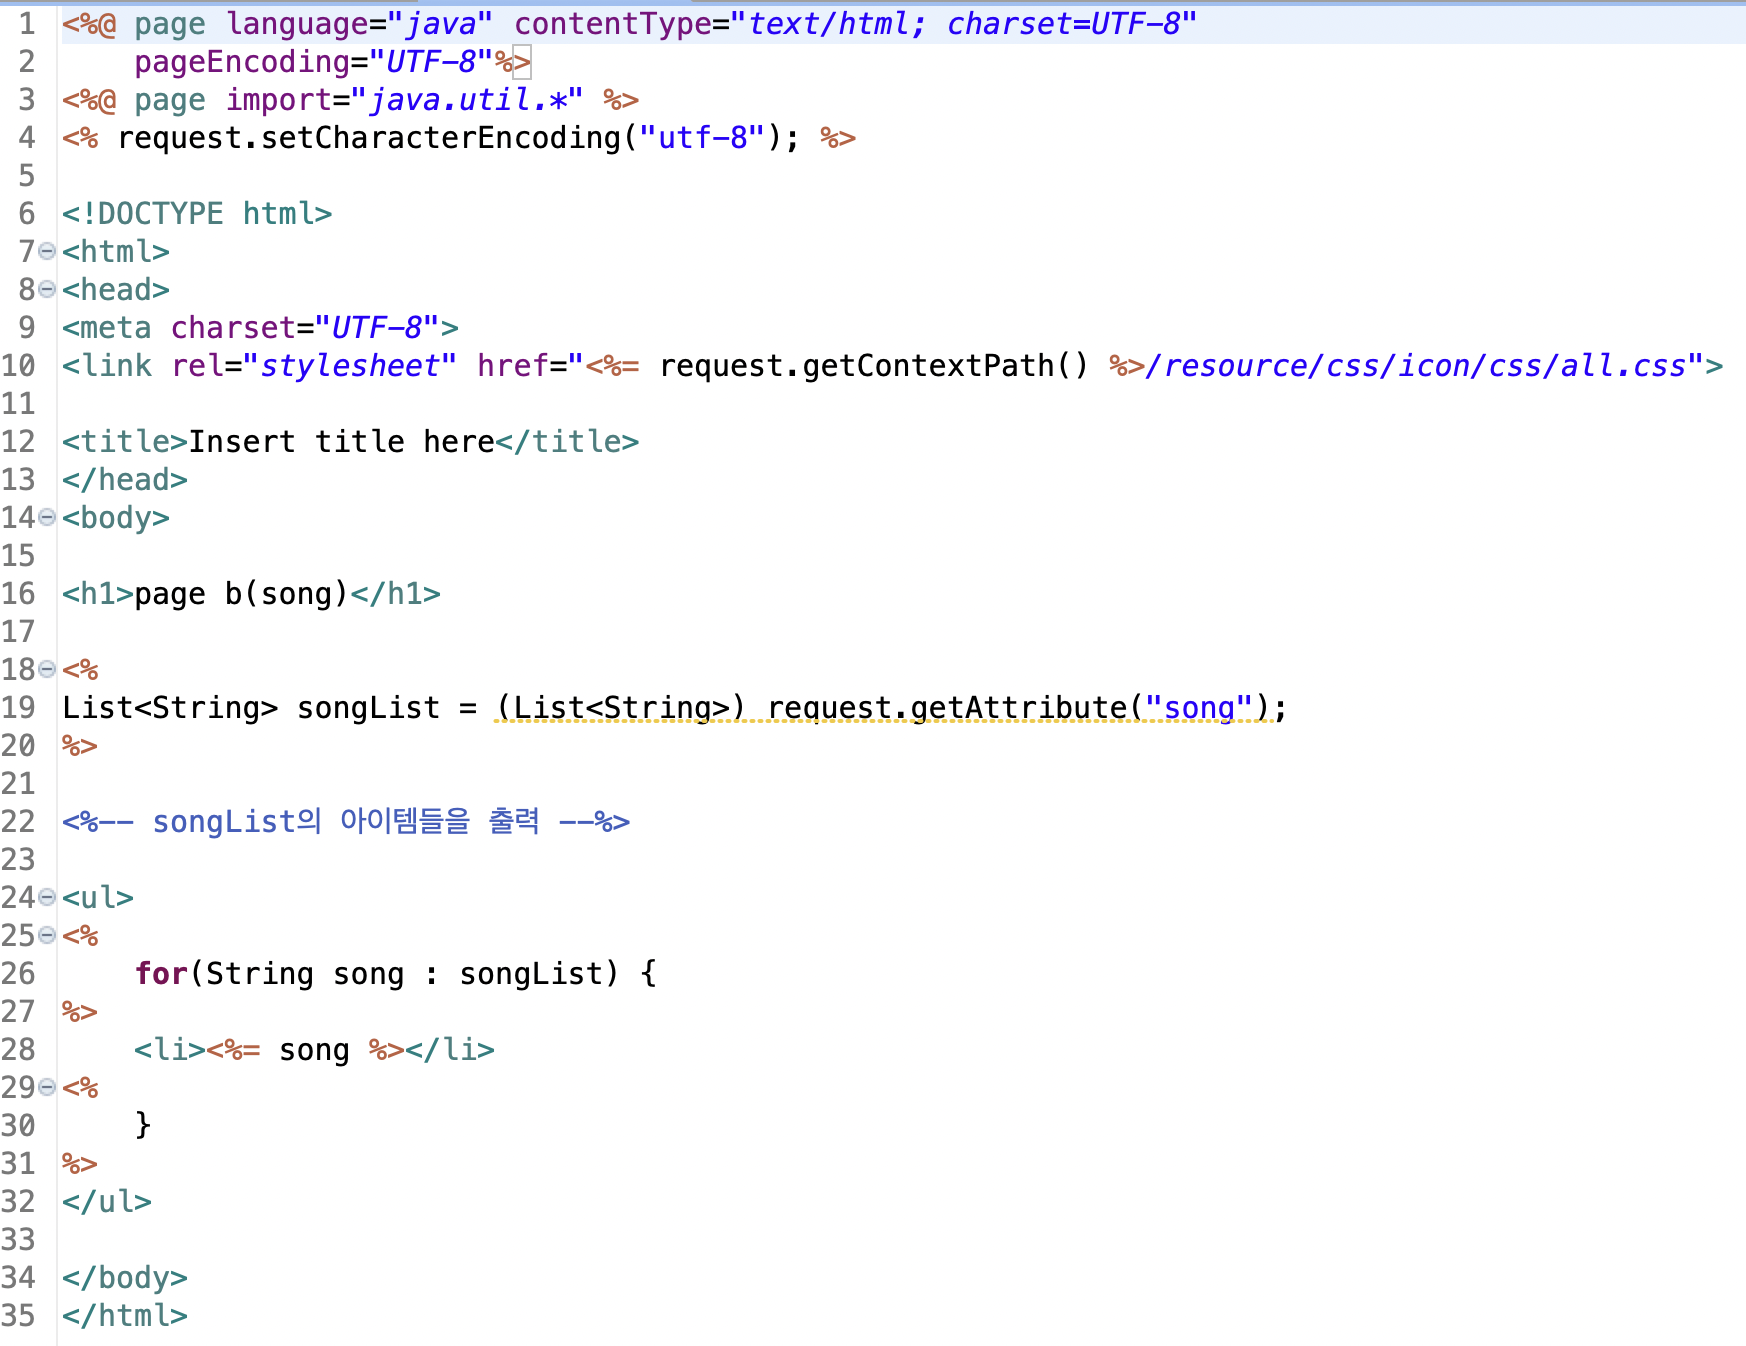Click the line number 35 in the gutter

[x=18, y=1316]
